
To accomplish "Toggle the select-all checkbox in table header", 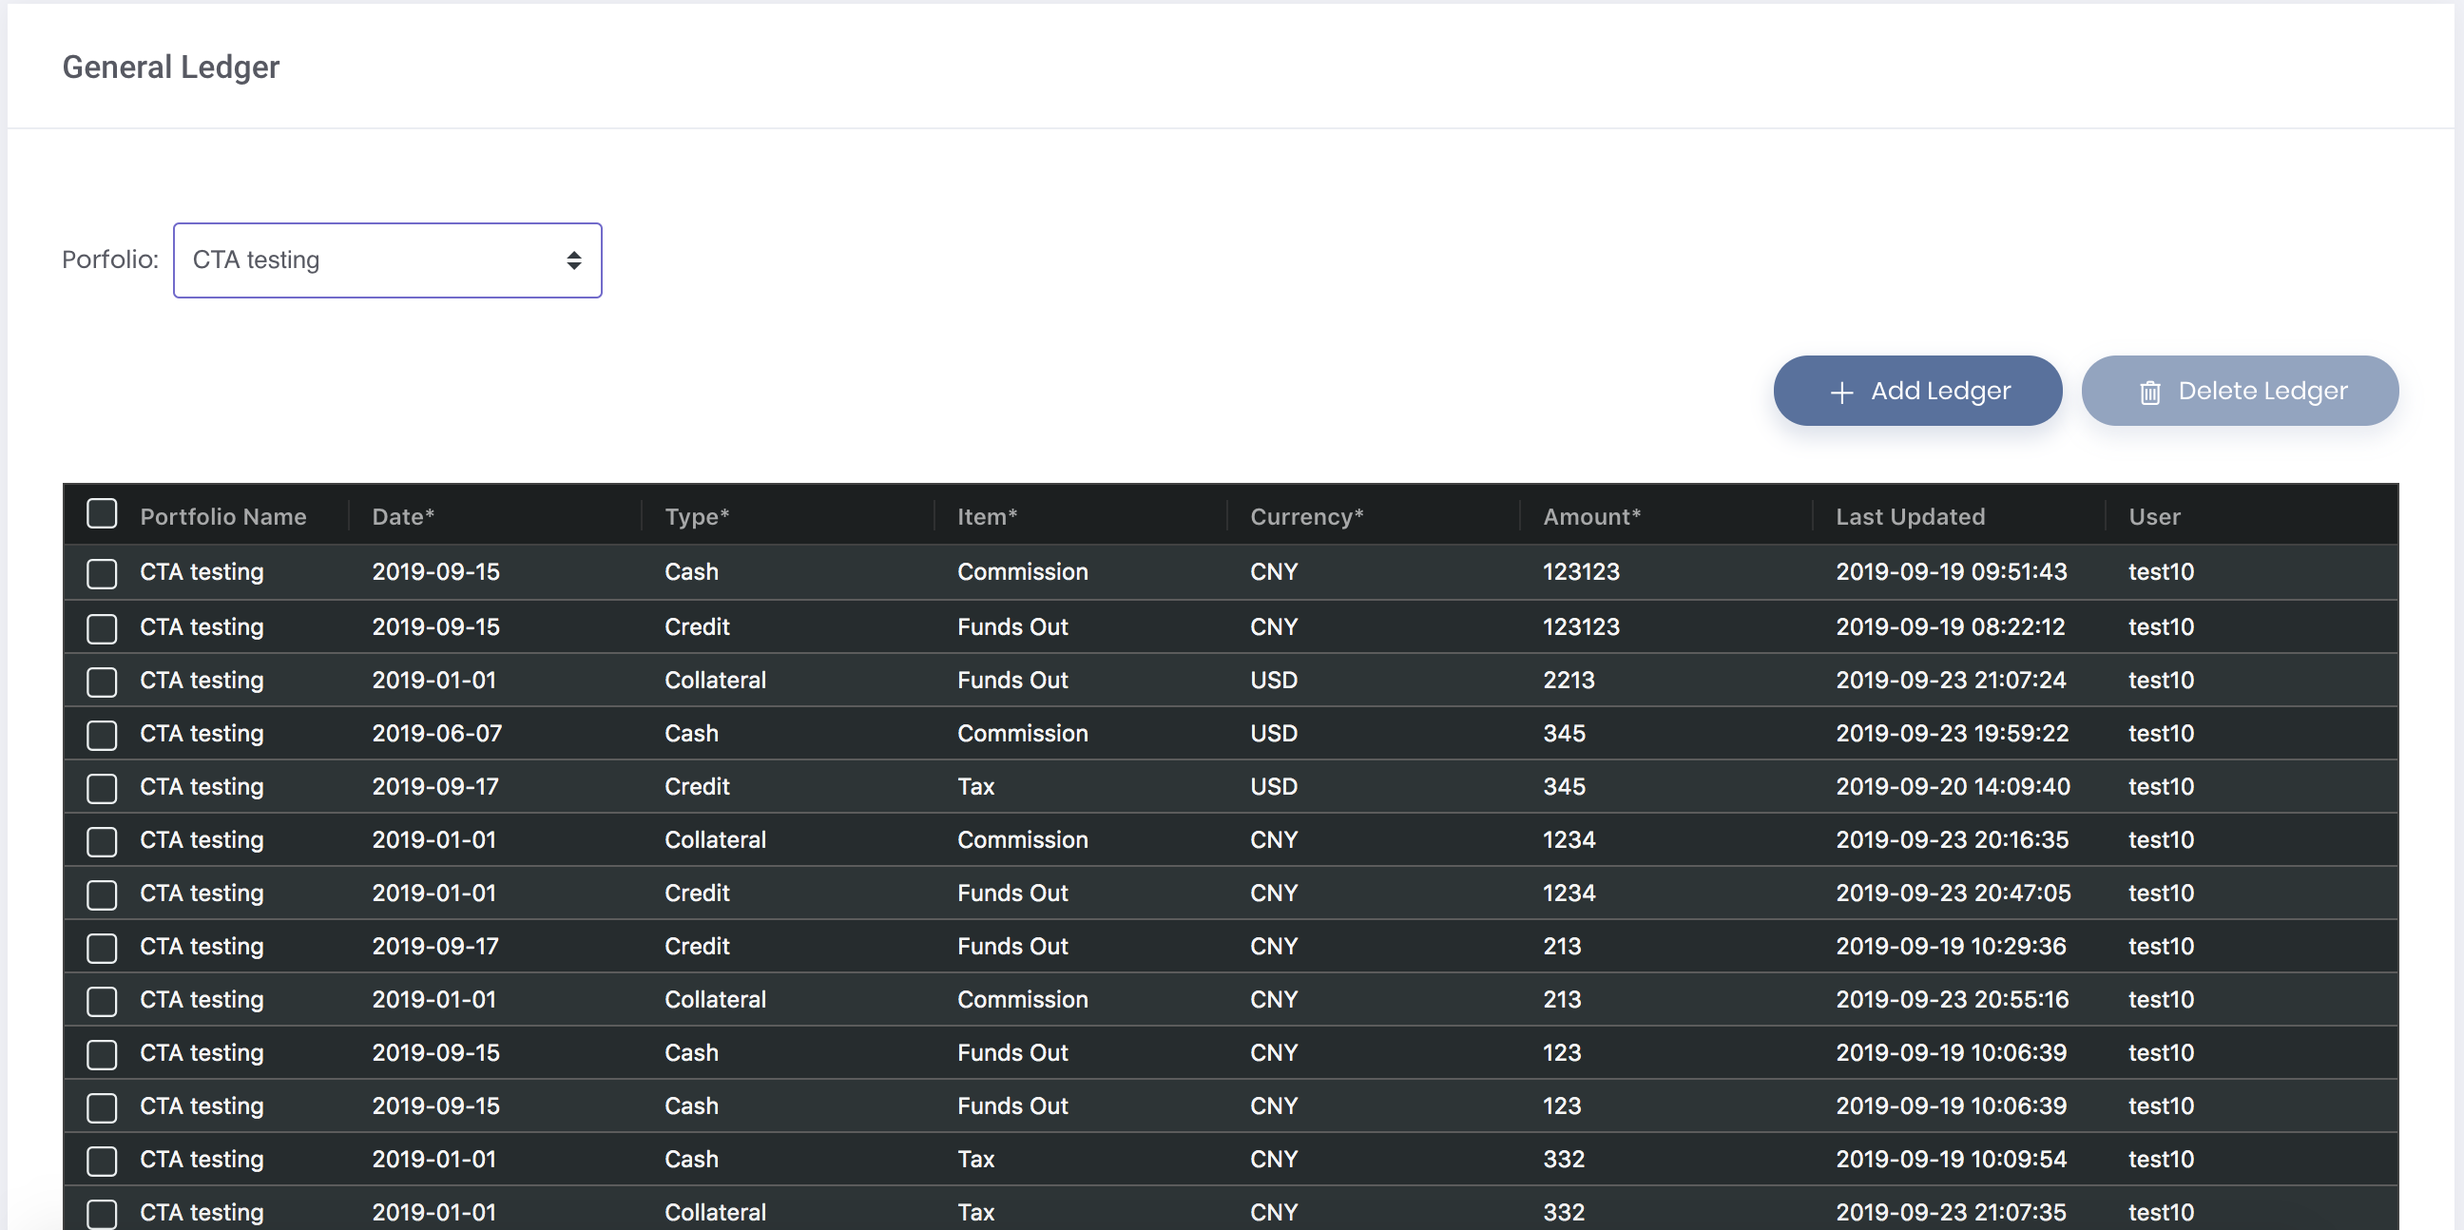I will 102,514.
